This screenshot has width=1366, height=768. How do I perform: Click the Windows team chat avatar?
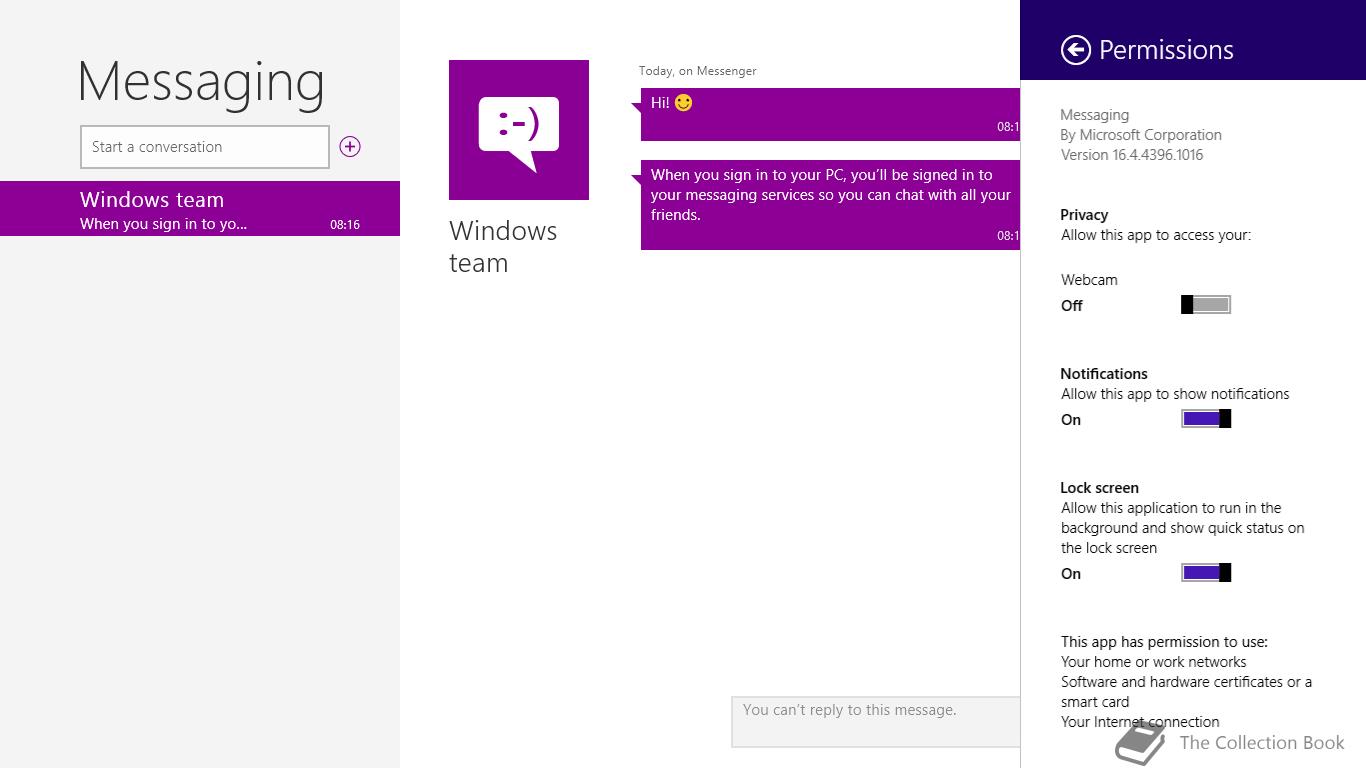[519, 130]
